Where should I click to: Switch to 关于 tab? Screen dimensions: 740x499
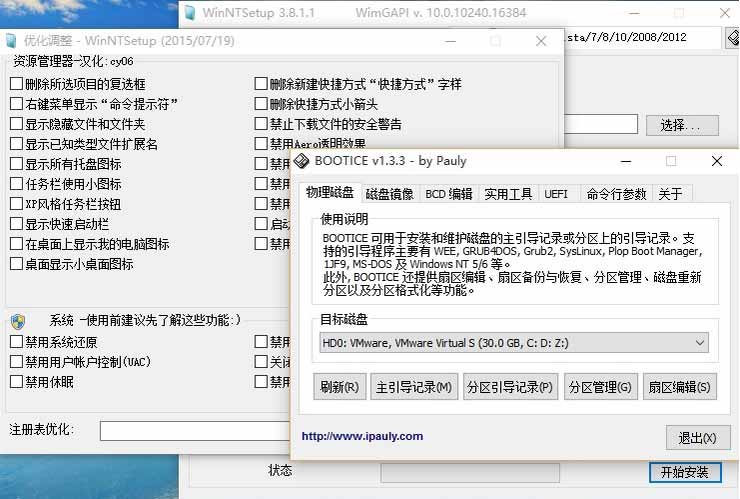click(x=670, y=194)
